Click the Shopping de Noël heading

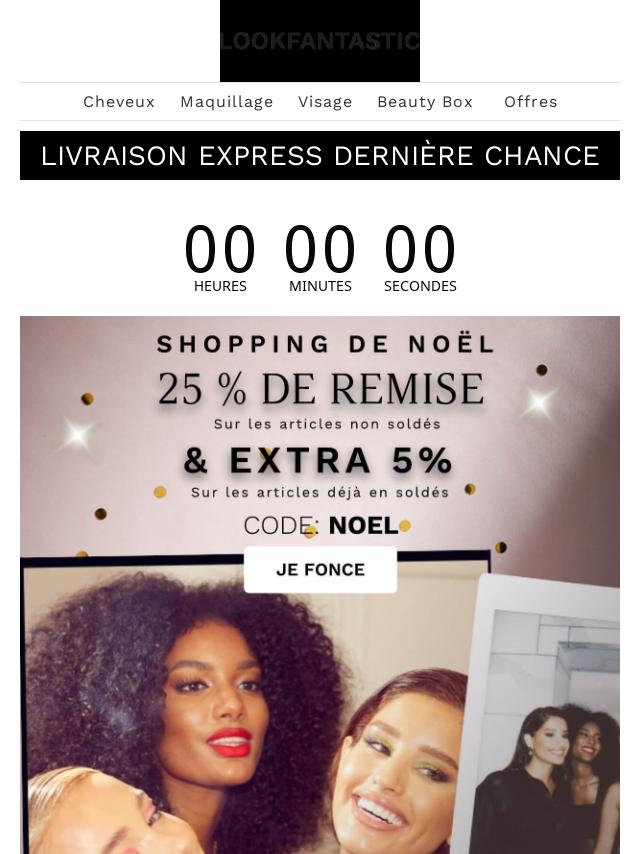pos(325,344)
